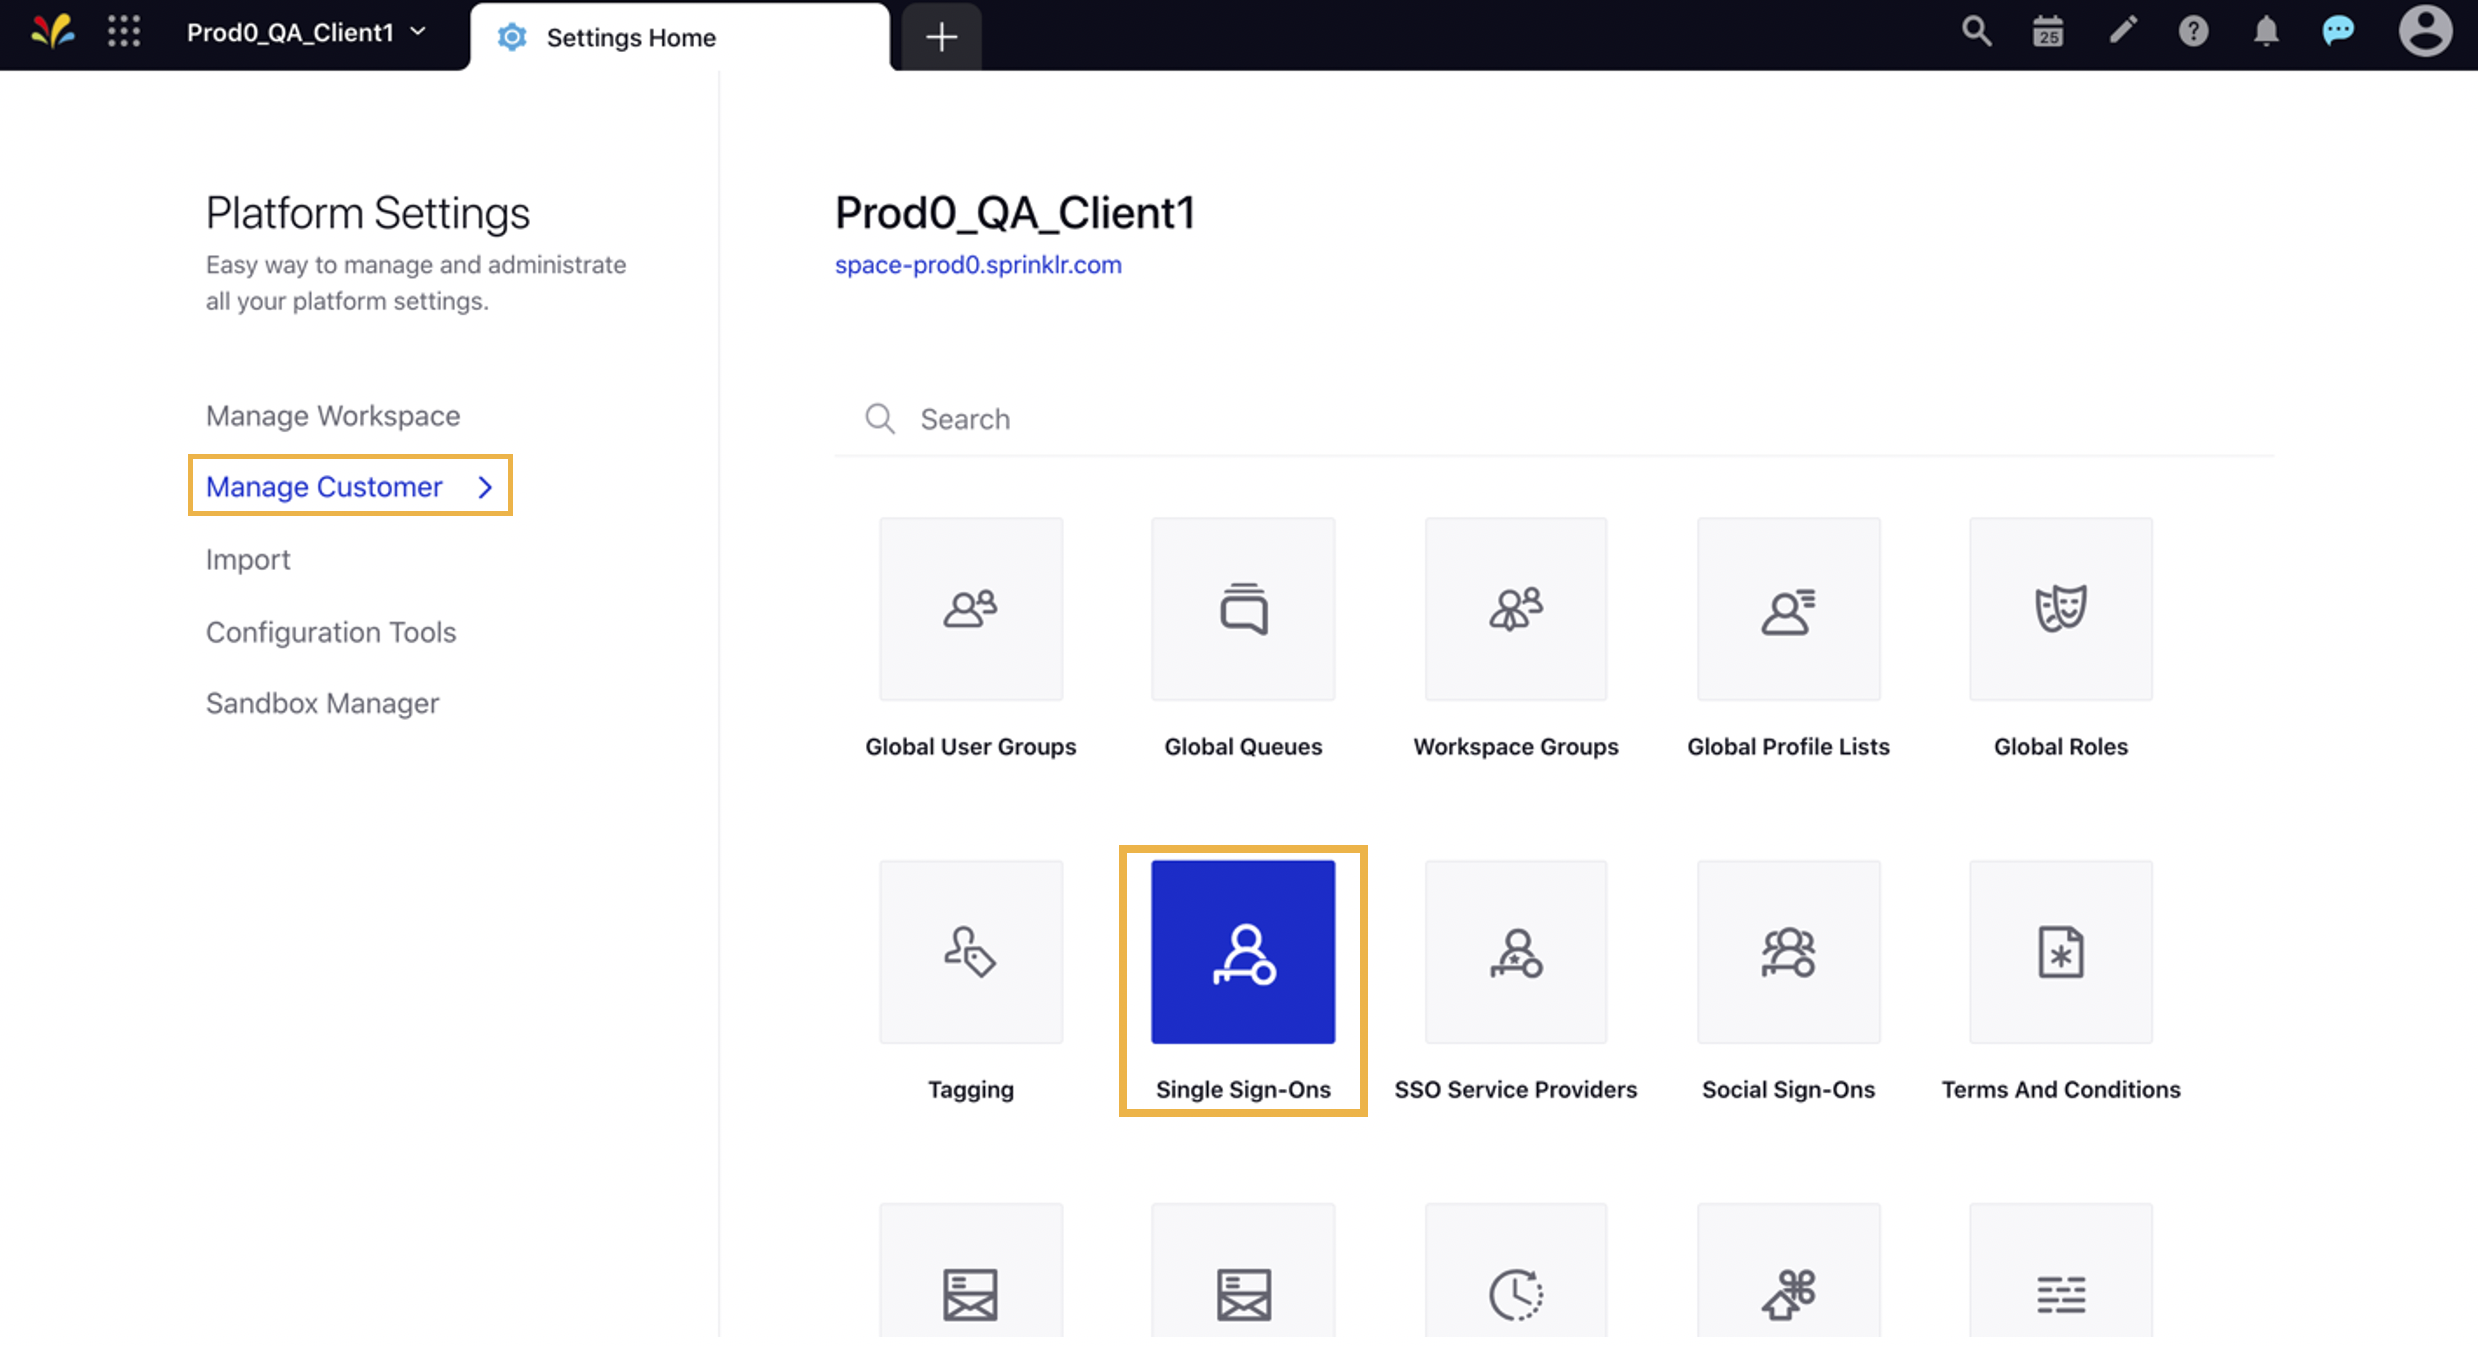This screenshot has height=1346, width=2478.
Task: Open the calendar icon in top bar
Action: [x=2048, y=31]
